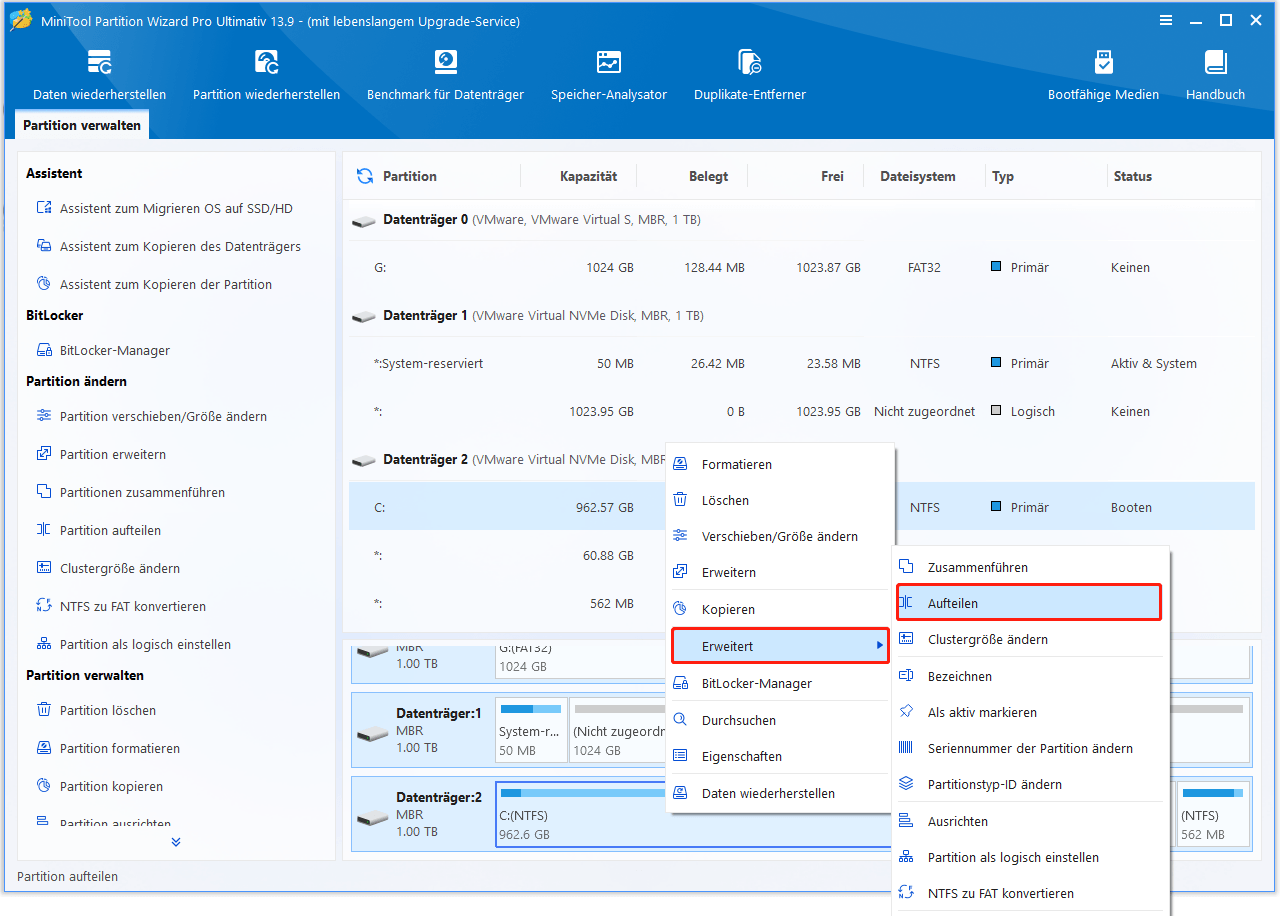Choose Durchsuchen from the context menu
This screenshot has height=916, width=1280.
(779, 720)
